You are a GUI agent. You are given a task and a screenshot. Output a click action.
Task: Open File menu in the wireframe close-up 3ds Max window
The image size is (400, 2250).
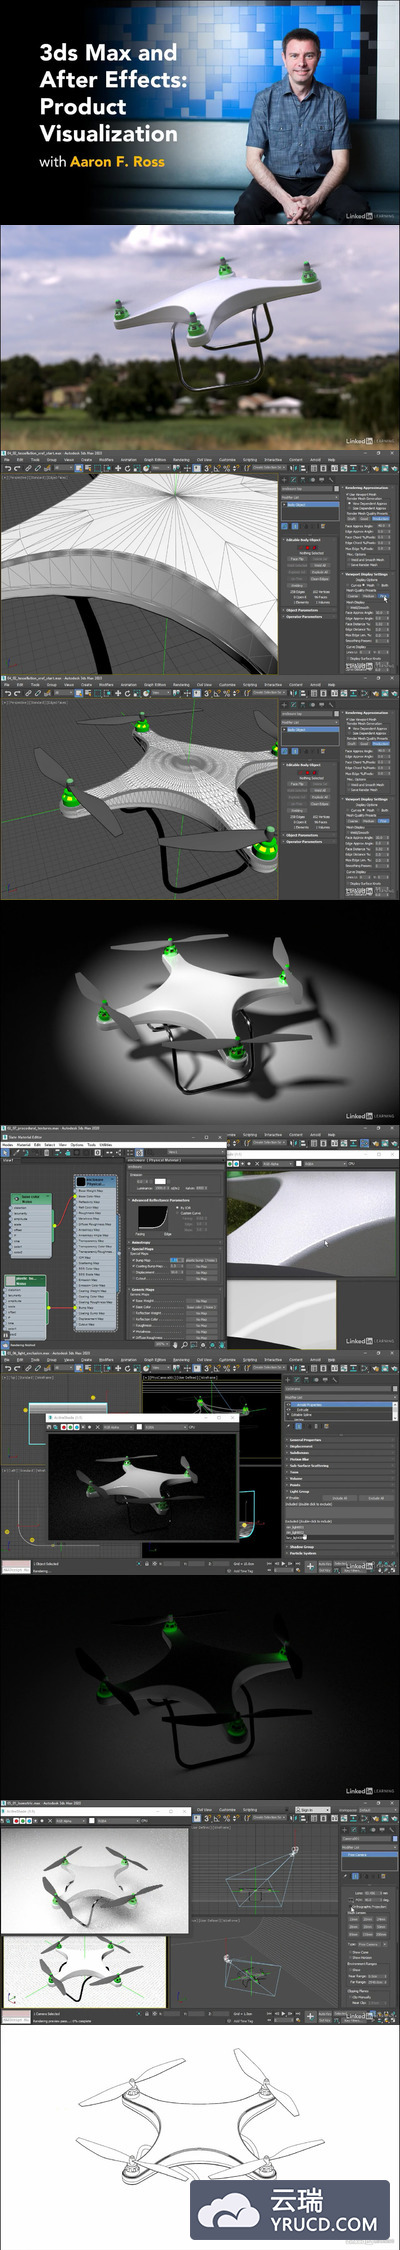(5, 460)
